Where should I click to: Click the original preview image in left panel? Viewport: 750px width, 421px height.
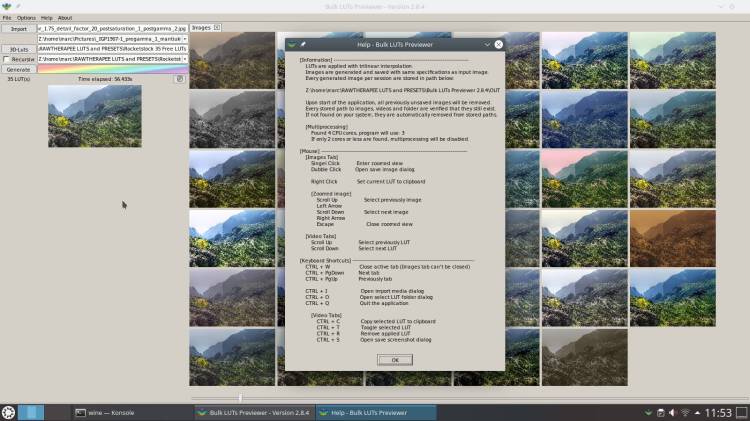95,116
